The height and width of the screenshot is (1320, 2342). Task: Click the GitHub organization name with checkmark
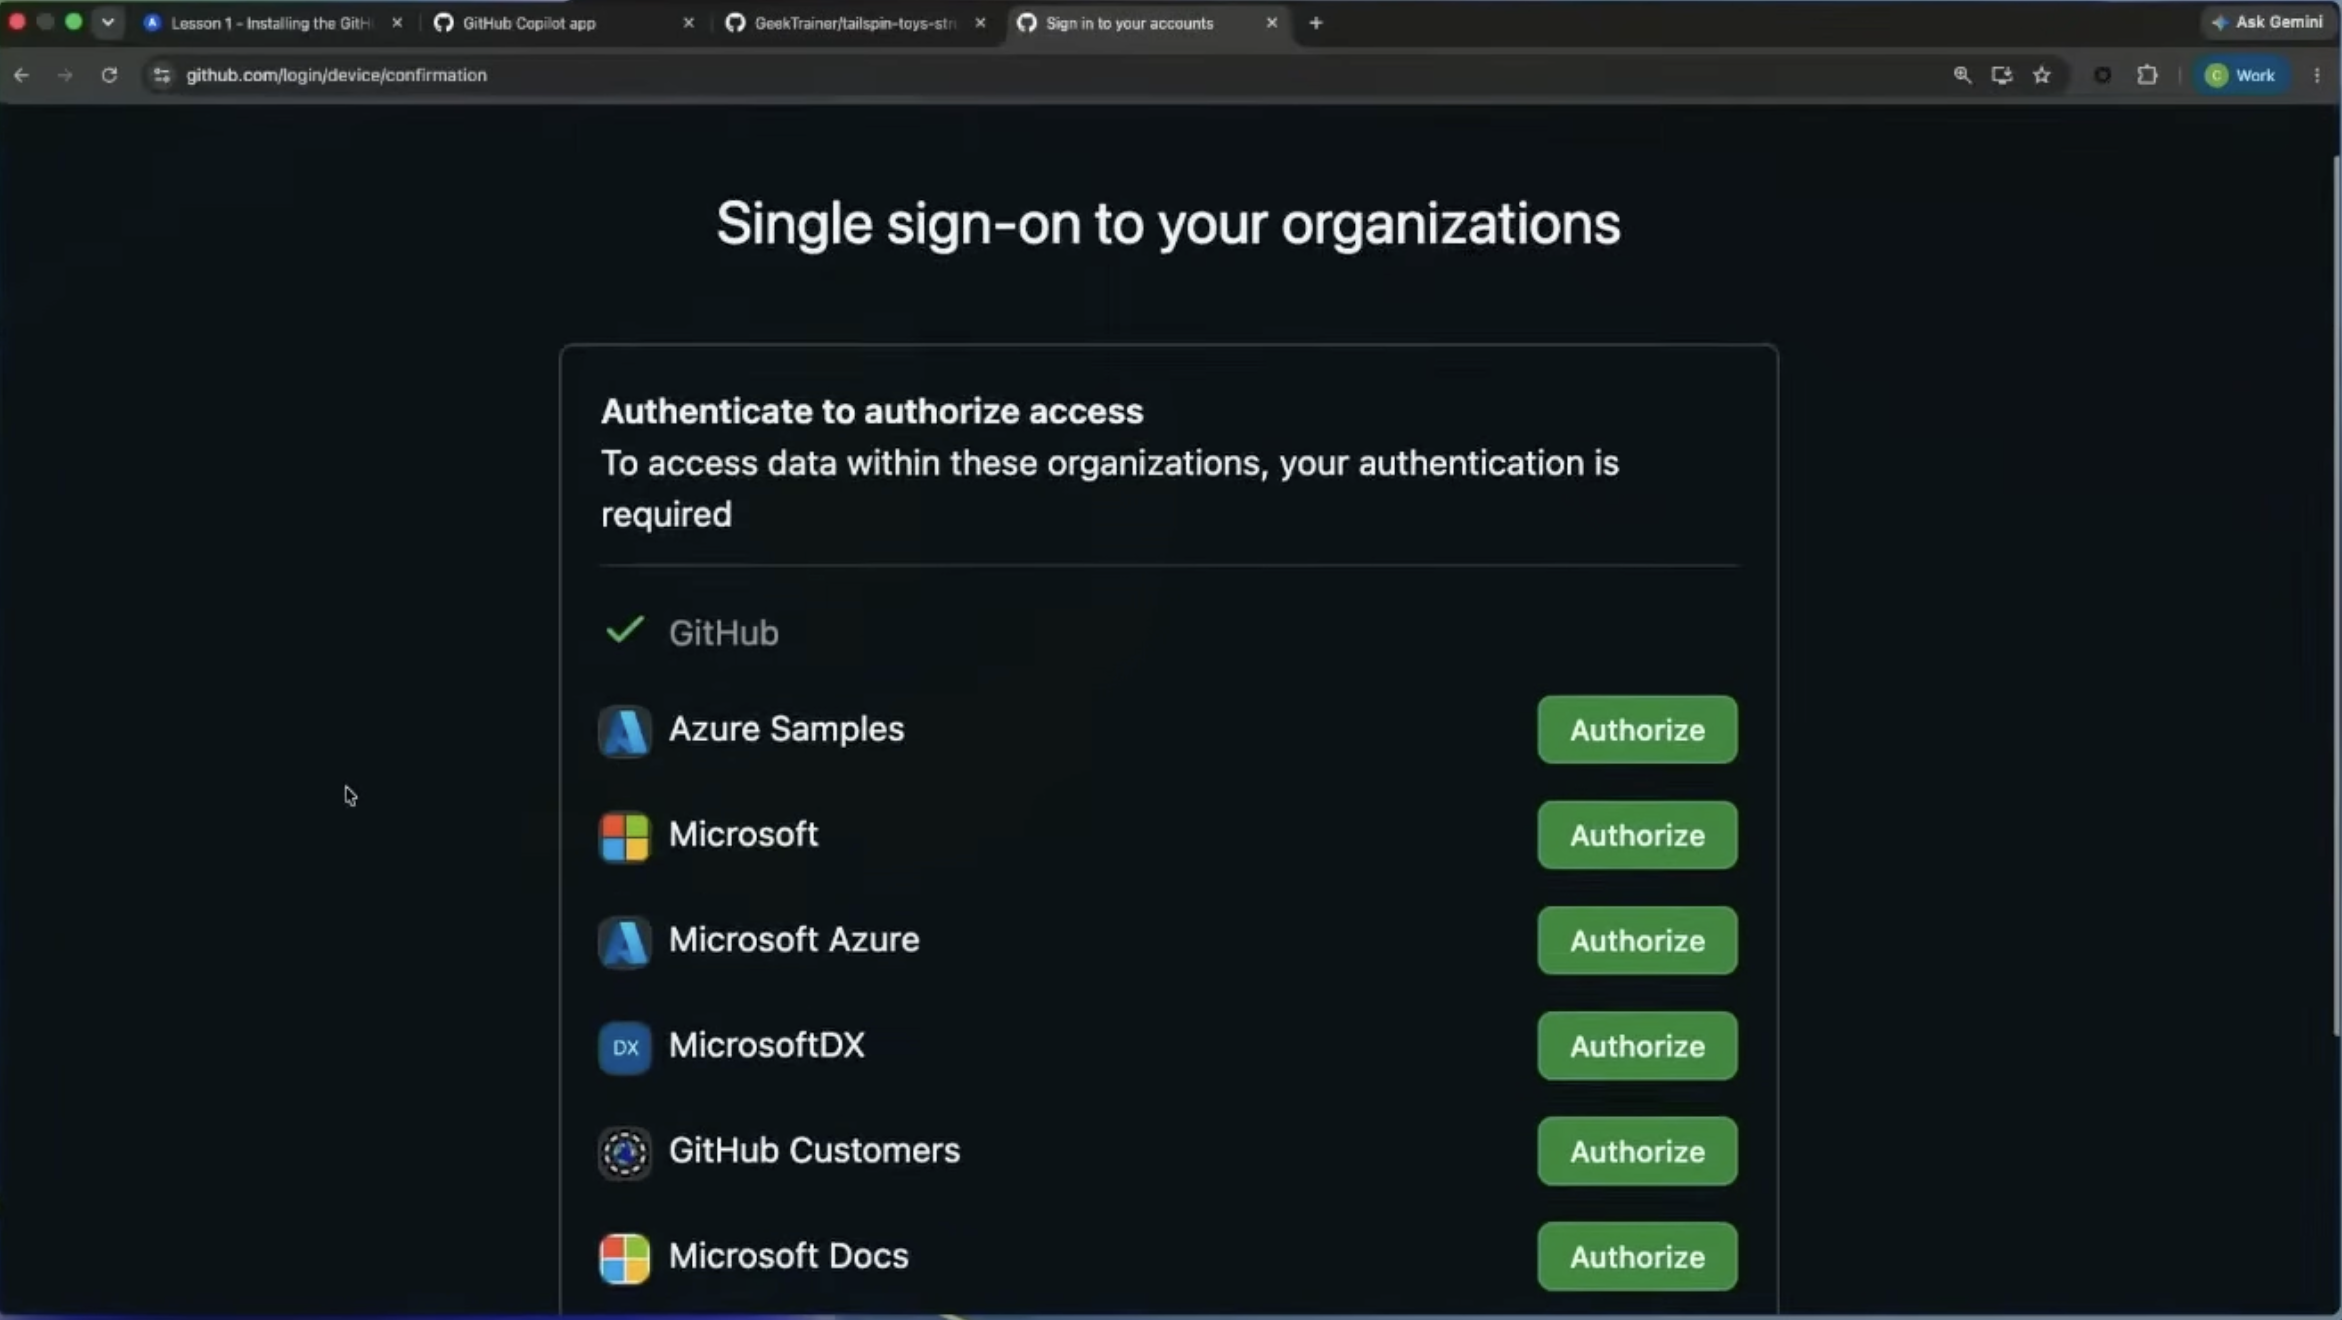click(723, 633)
